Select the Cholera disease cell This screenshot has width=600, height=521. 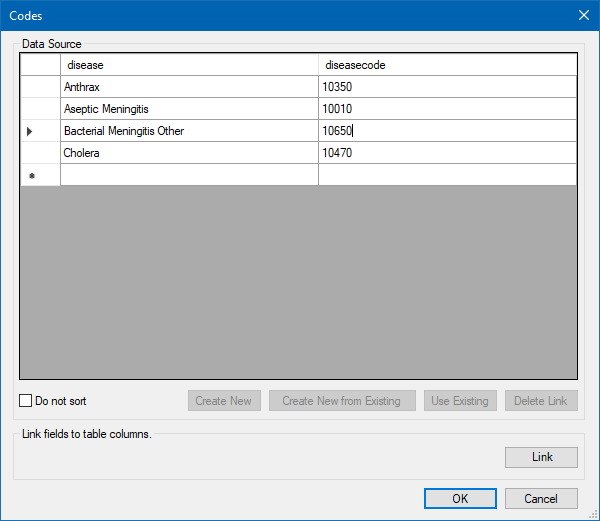click(189, 153)
